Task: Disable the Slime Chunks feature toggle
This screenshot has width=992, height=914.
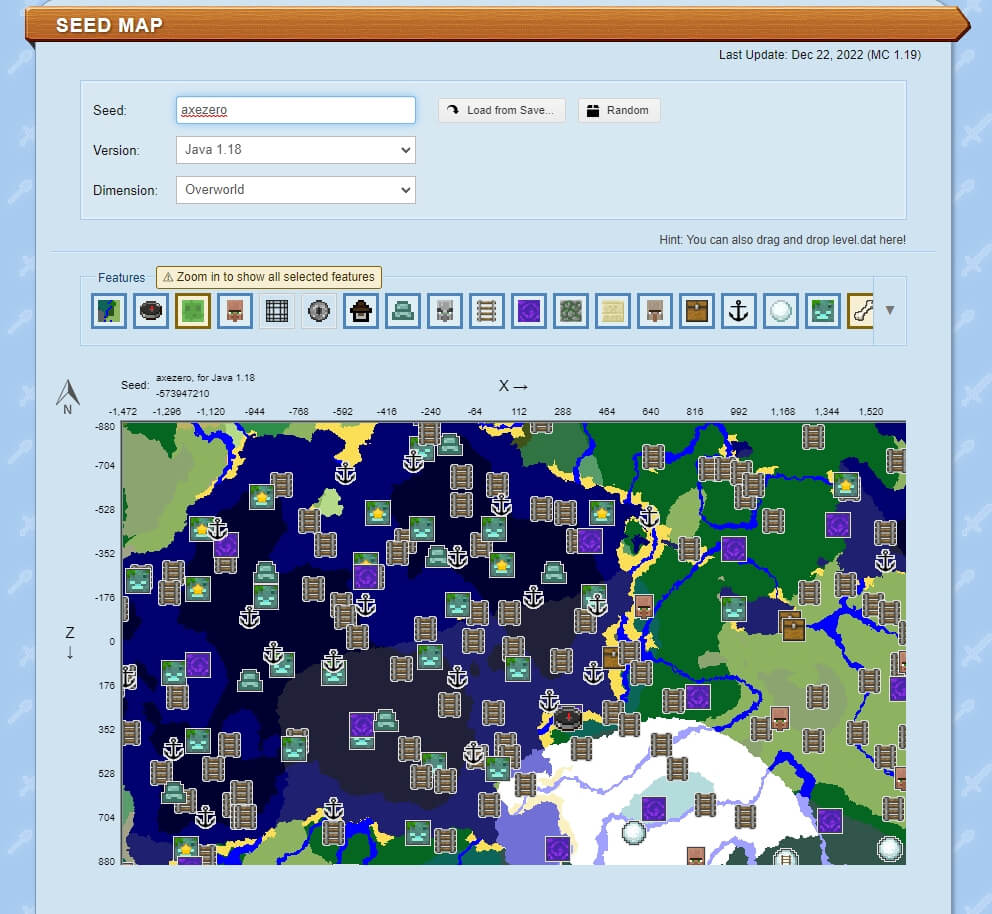Action: coord(192,311)
